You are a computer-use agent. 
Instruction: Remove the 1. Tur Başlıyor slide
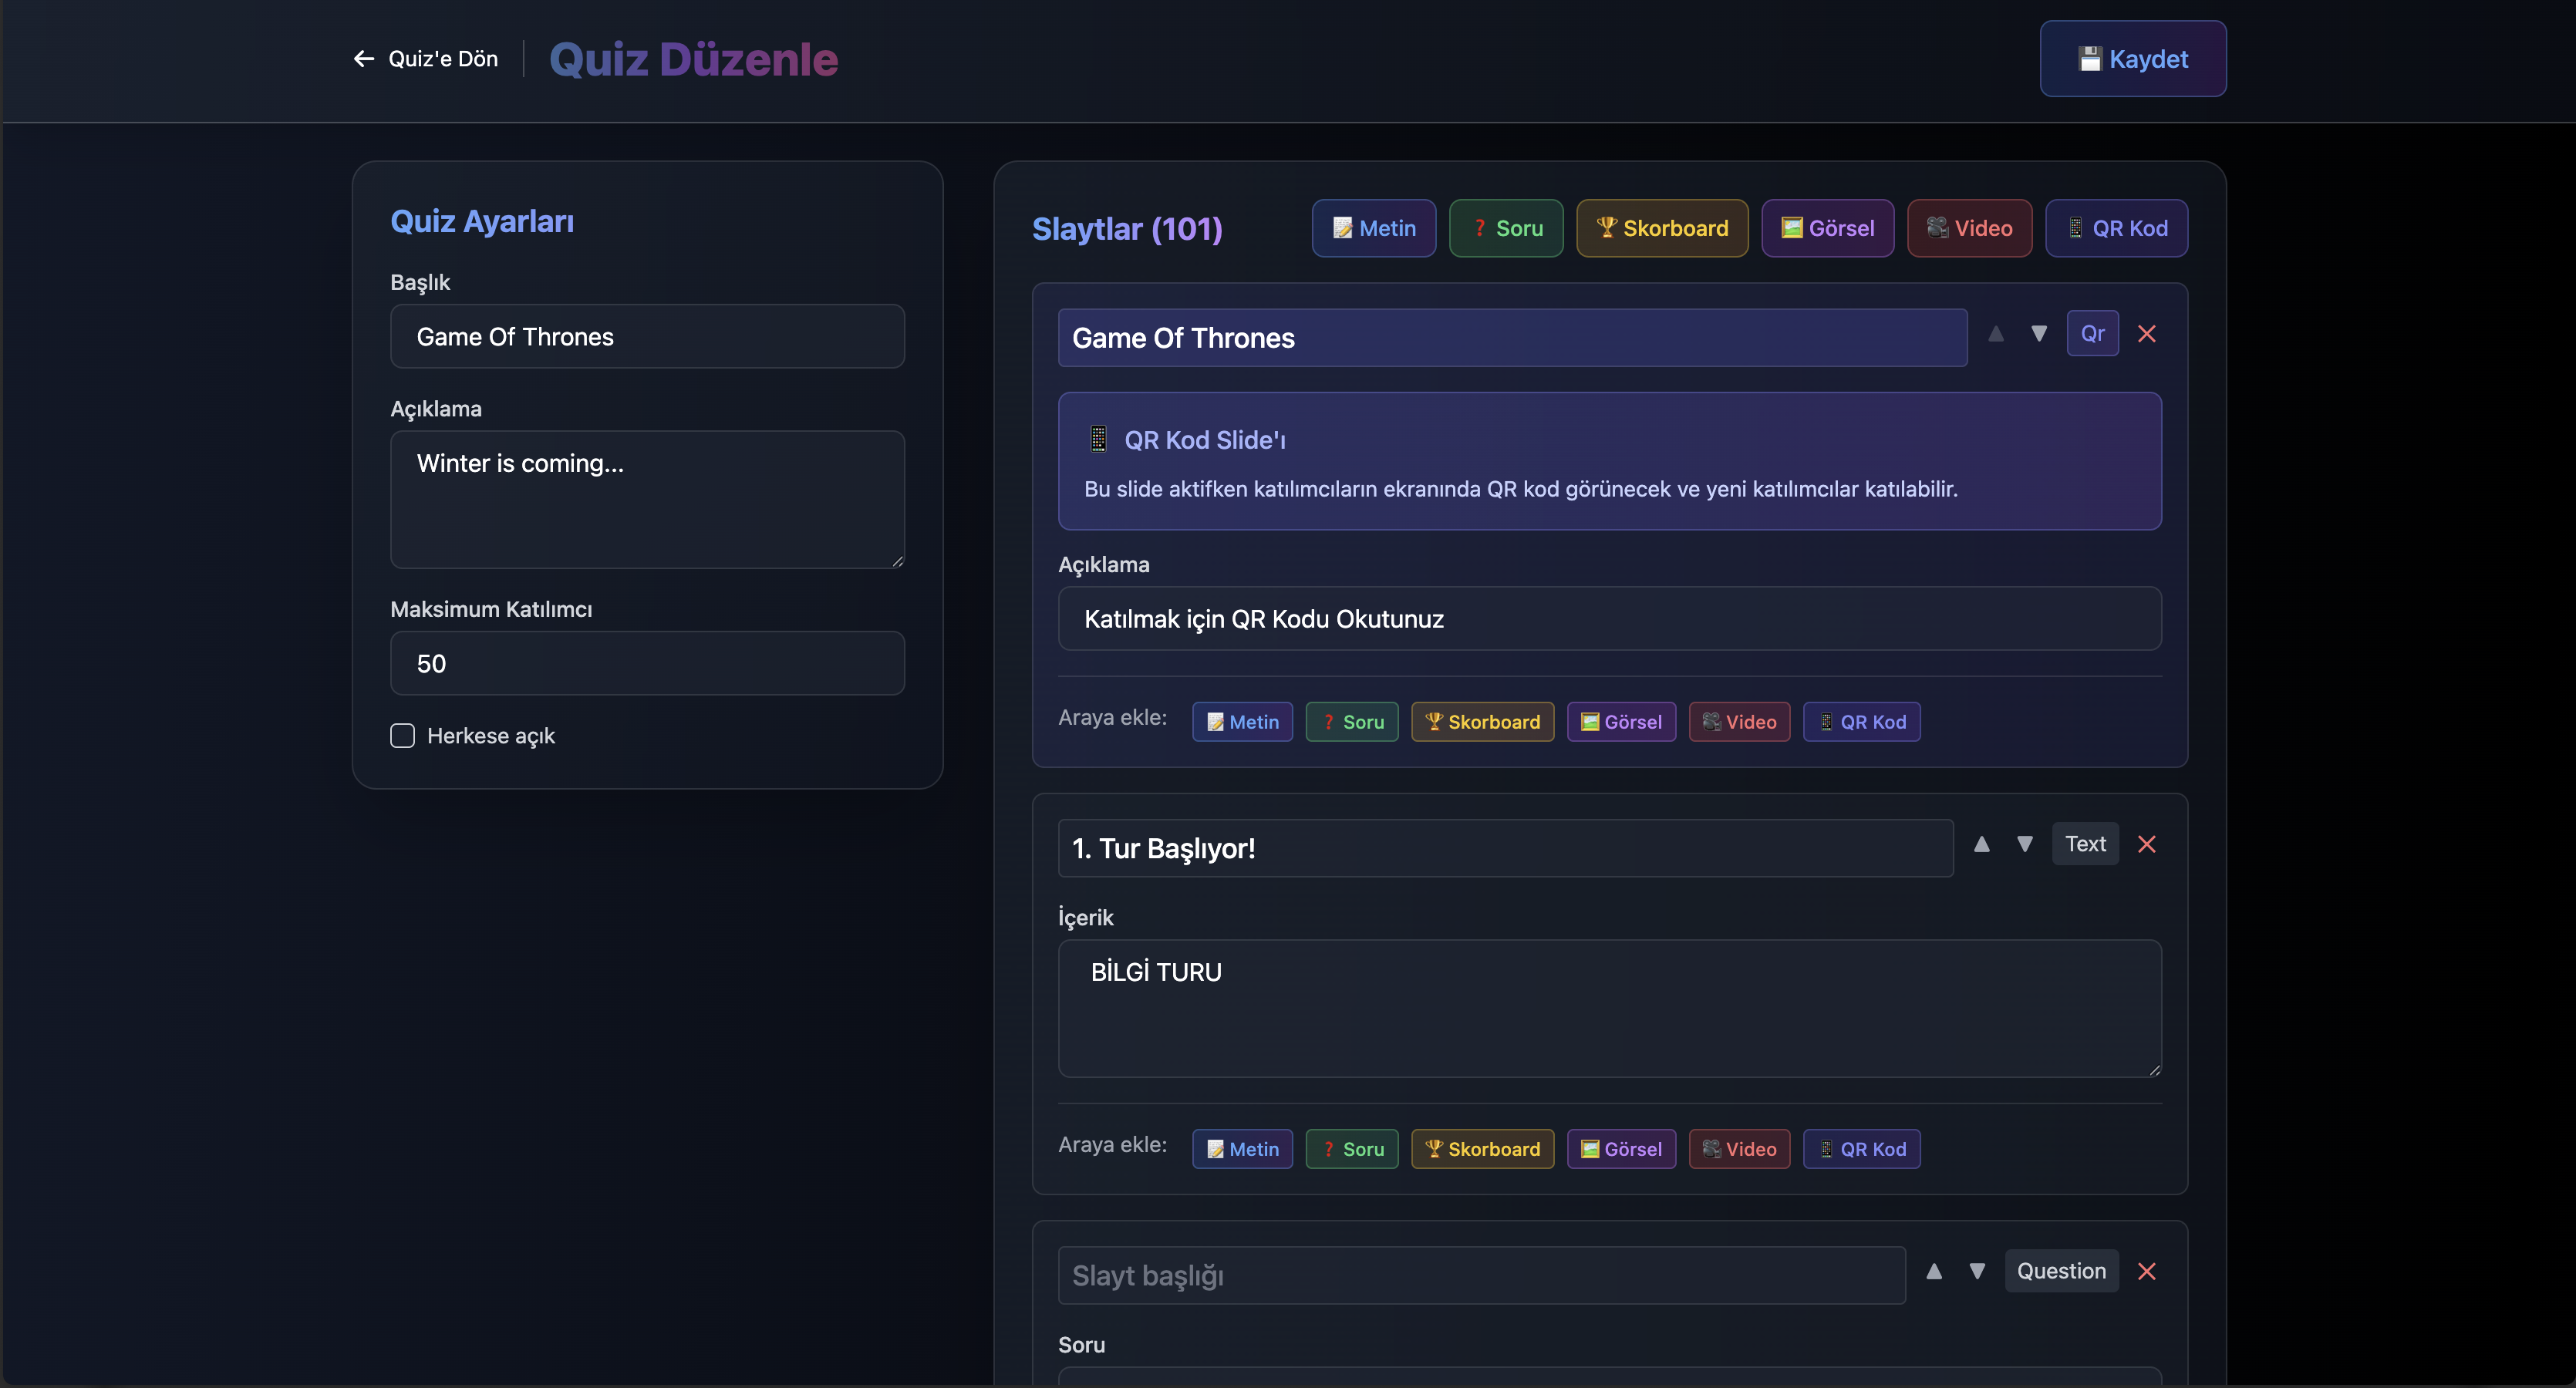(2146, 844)
